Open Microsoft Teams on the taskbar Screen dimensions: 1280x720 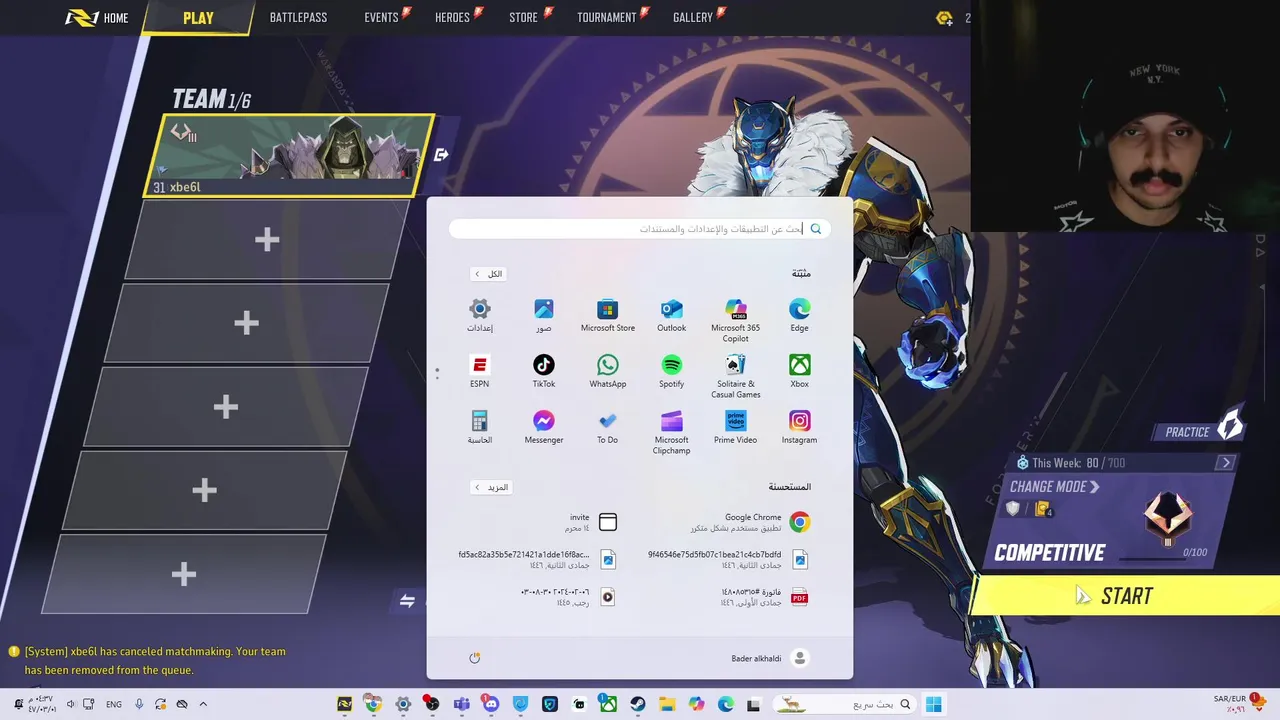click(x=461, y=704)
